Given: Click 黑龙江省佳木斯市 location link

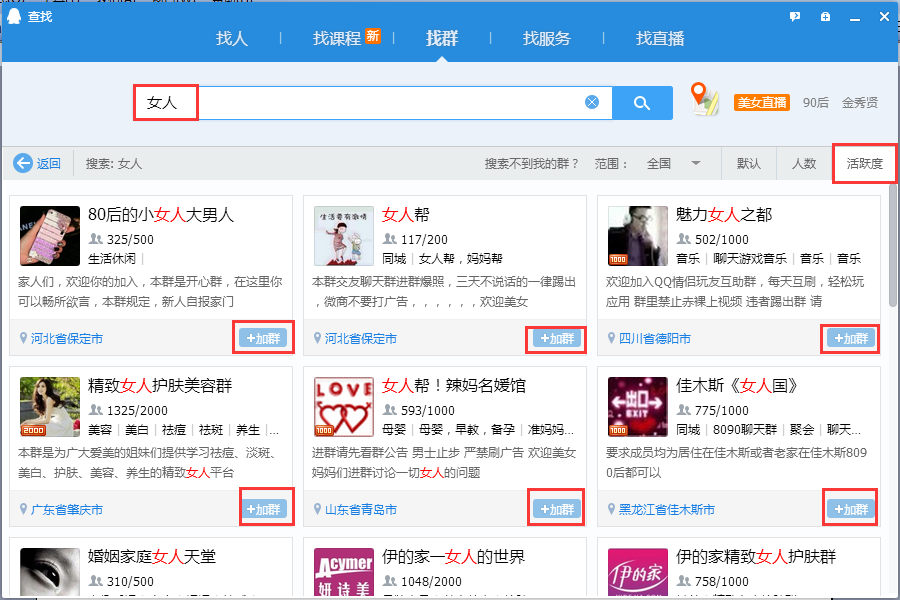Looking at the screenshot, I should [666, 510].
